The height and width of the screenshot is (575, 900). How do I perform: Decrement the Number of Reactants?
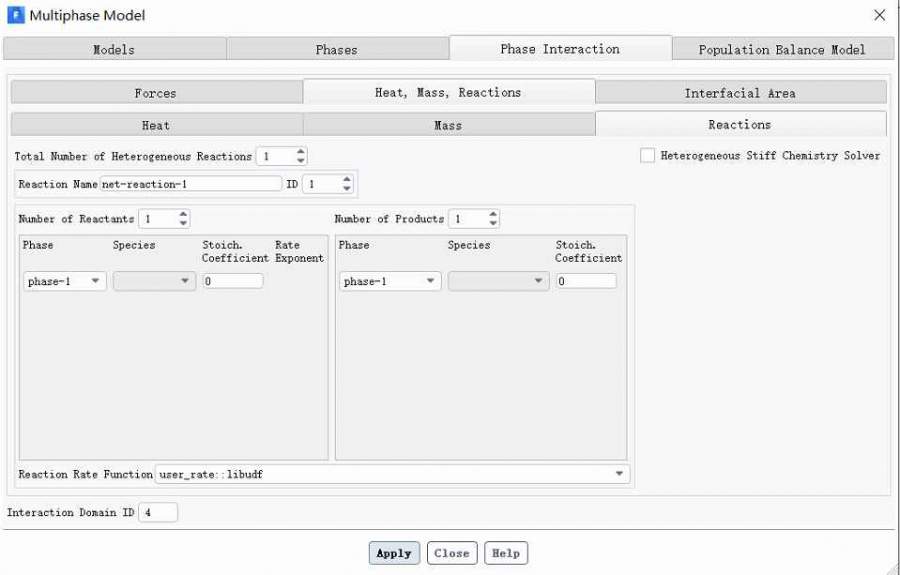tap(183, 223)
